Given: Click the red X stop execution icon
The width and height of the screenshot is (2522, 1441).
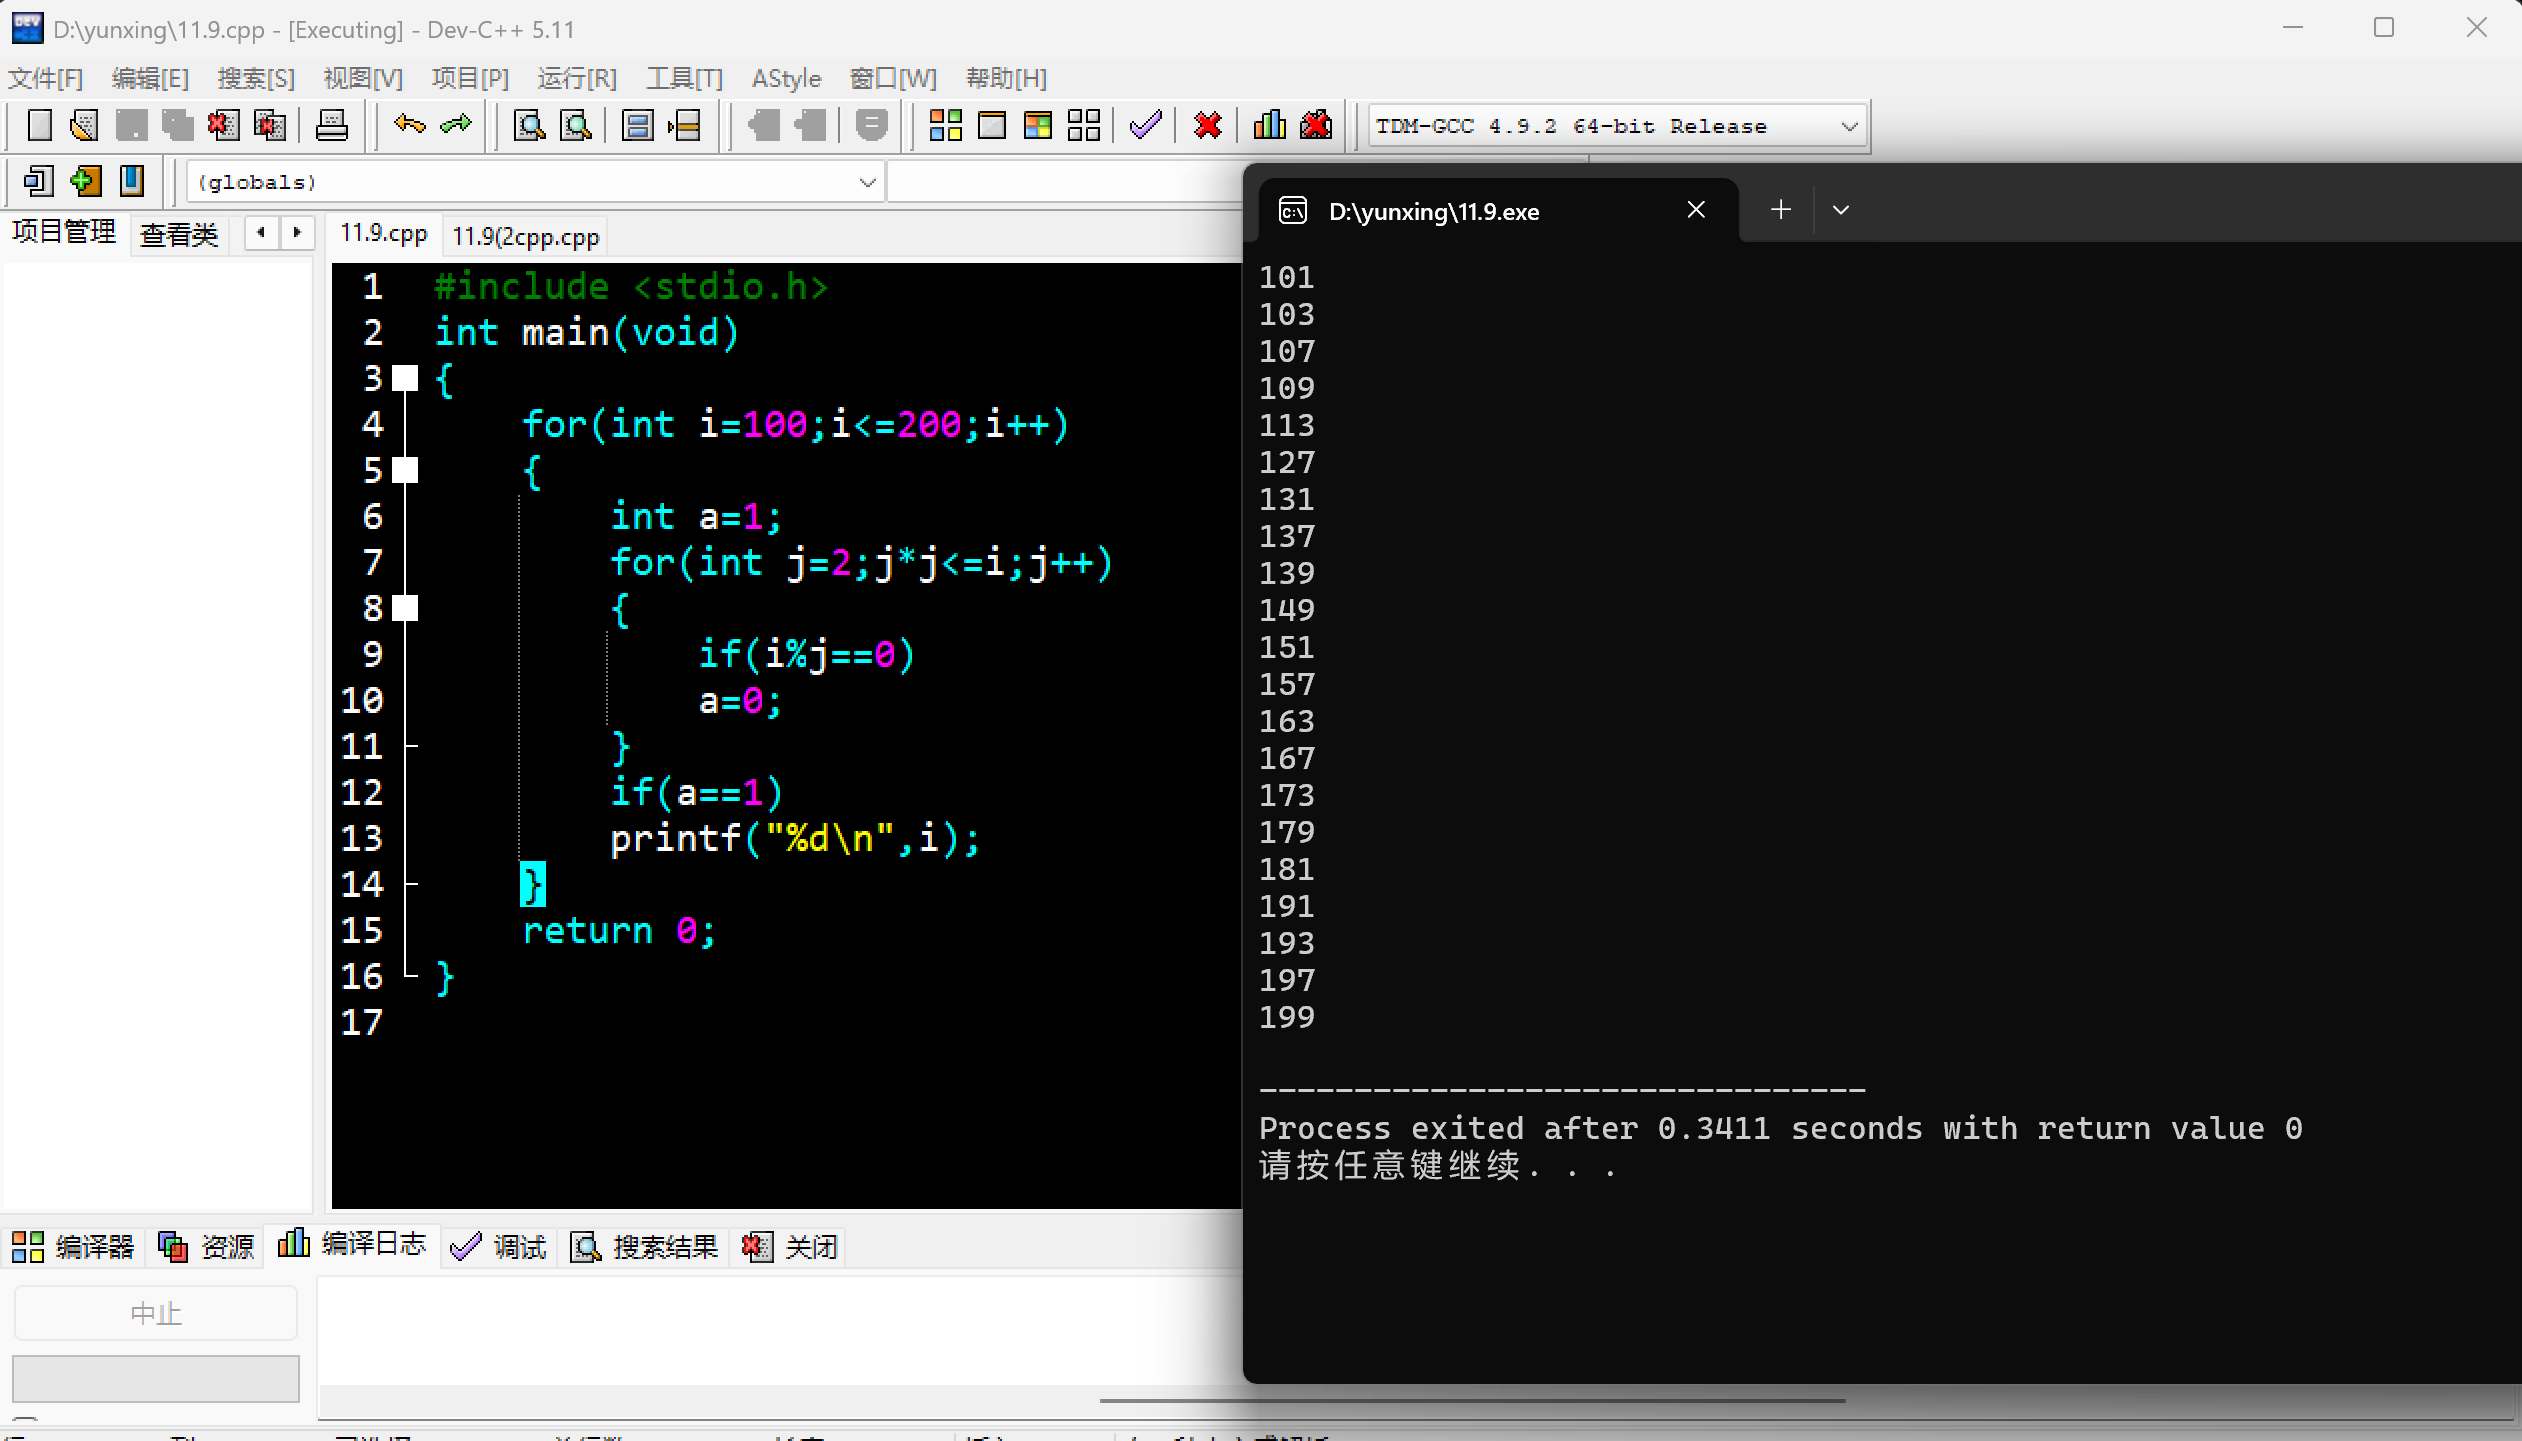Looking at the screenshot, I should click(x=1208, y=126).
